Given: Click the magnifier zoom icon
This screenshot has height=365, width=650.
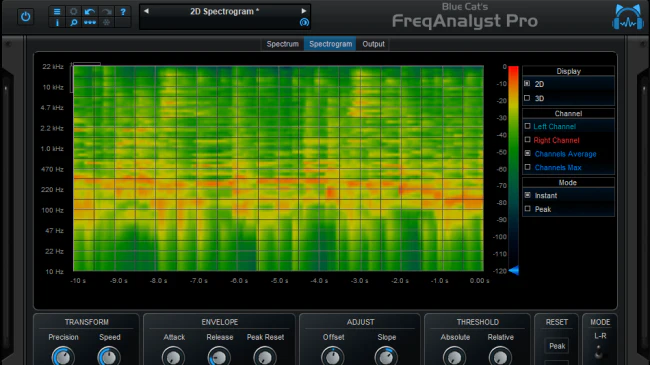Looking at the screenshot, I should pos(73,22).
